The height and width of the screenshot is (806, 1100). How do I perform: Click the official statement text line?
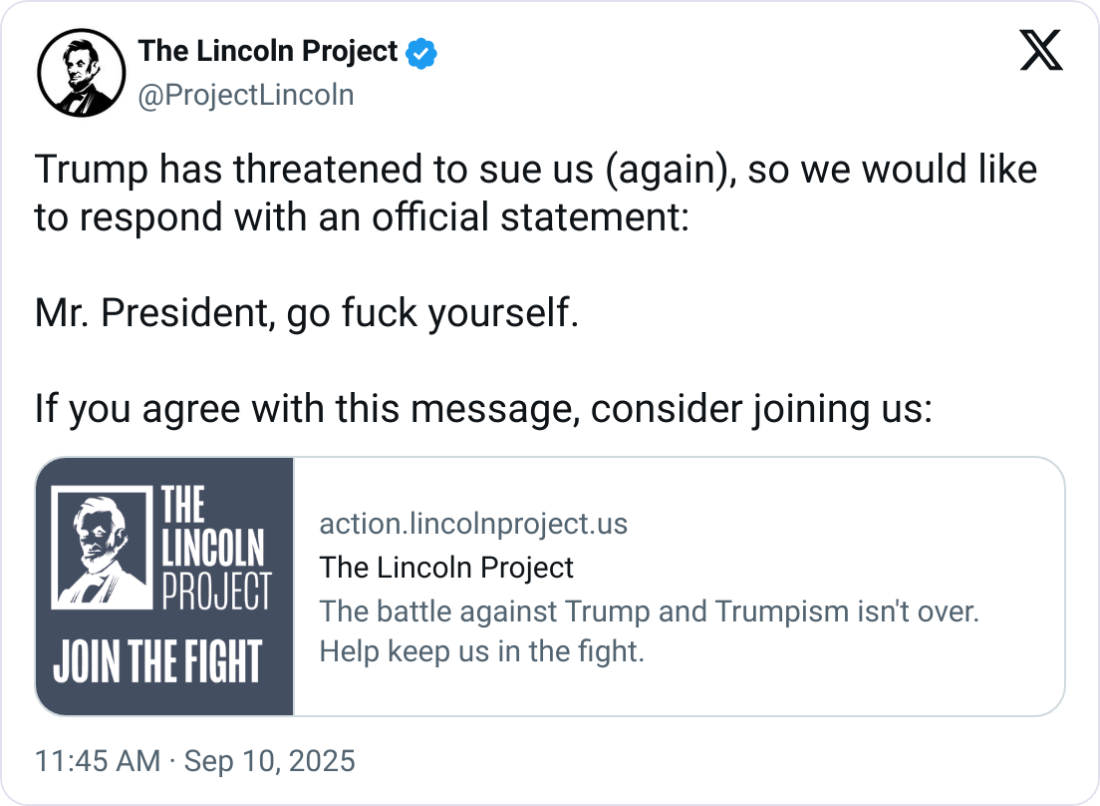click(x=362, y=217)
